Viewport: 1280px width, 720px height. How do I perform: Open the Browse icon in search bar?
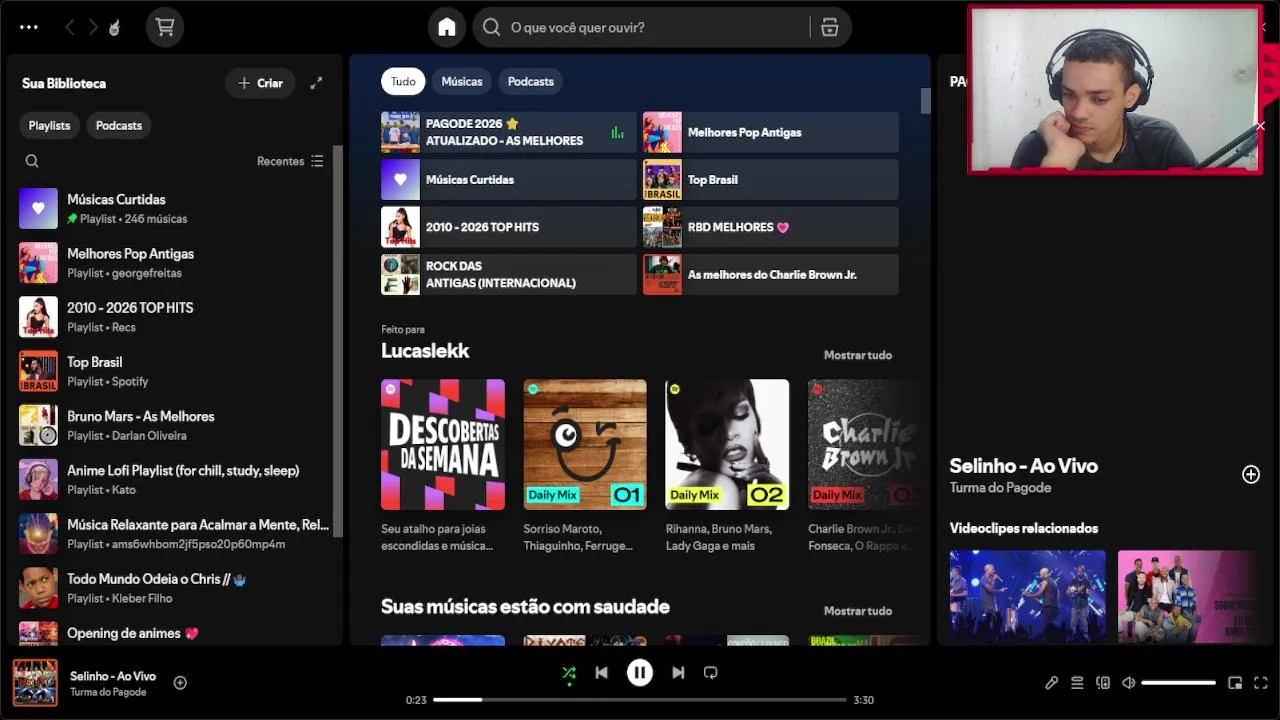pyautogui.click(x=830, y=27)
